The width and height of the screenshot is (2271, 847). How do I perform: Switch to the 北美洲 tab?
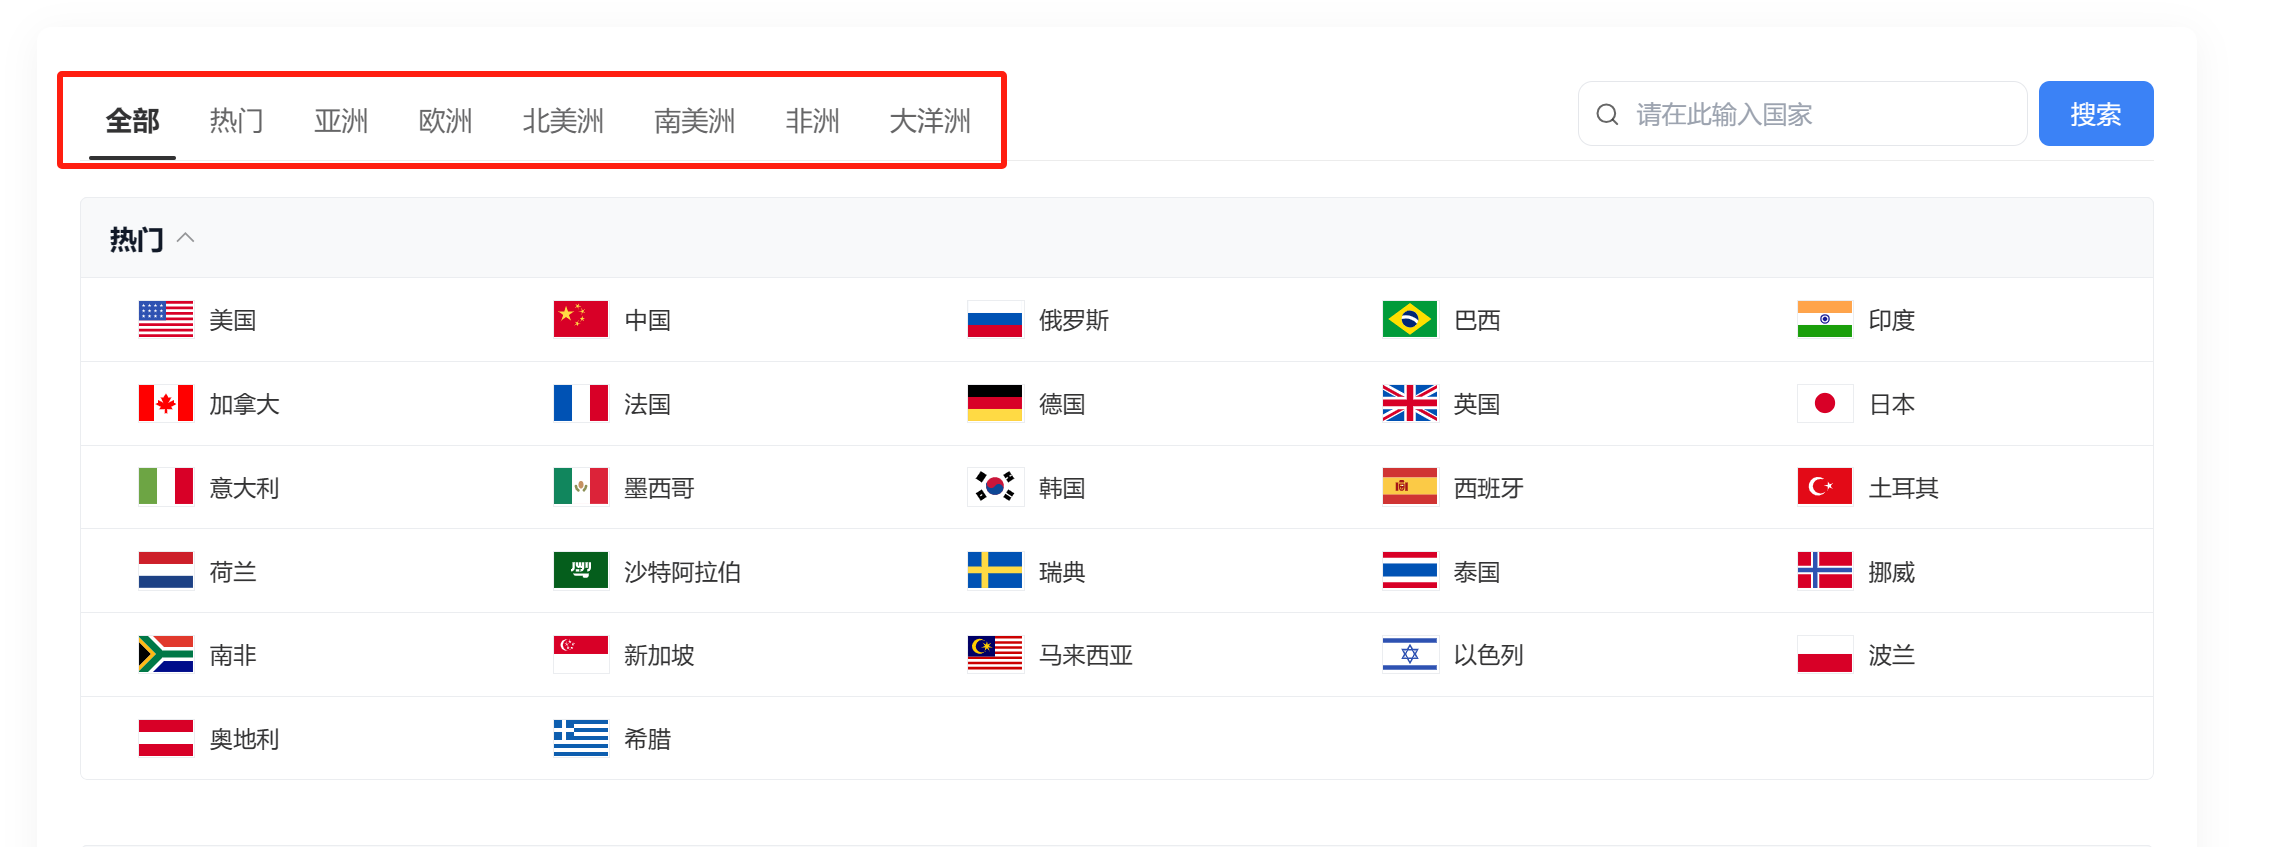(x=563, y=121)
